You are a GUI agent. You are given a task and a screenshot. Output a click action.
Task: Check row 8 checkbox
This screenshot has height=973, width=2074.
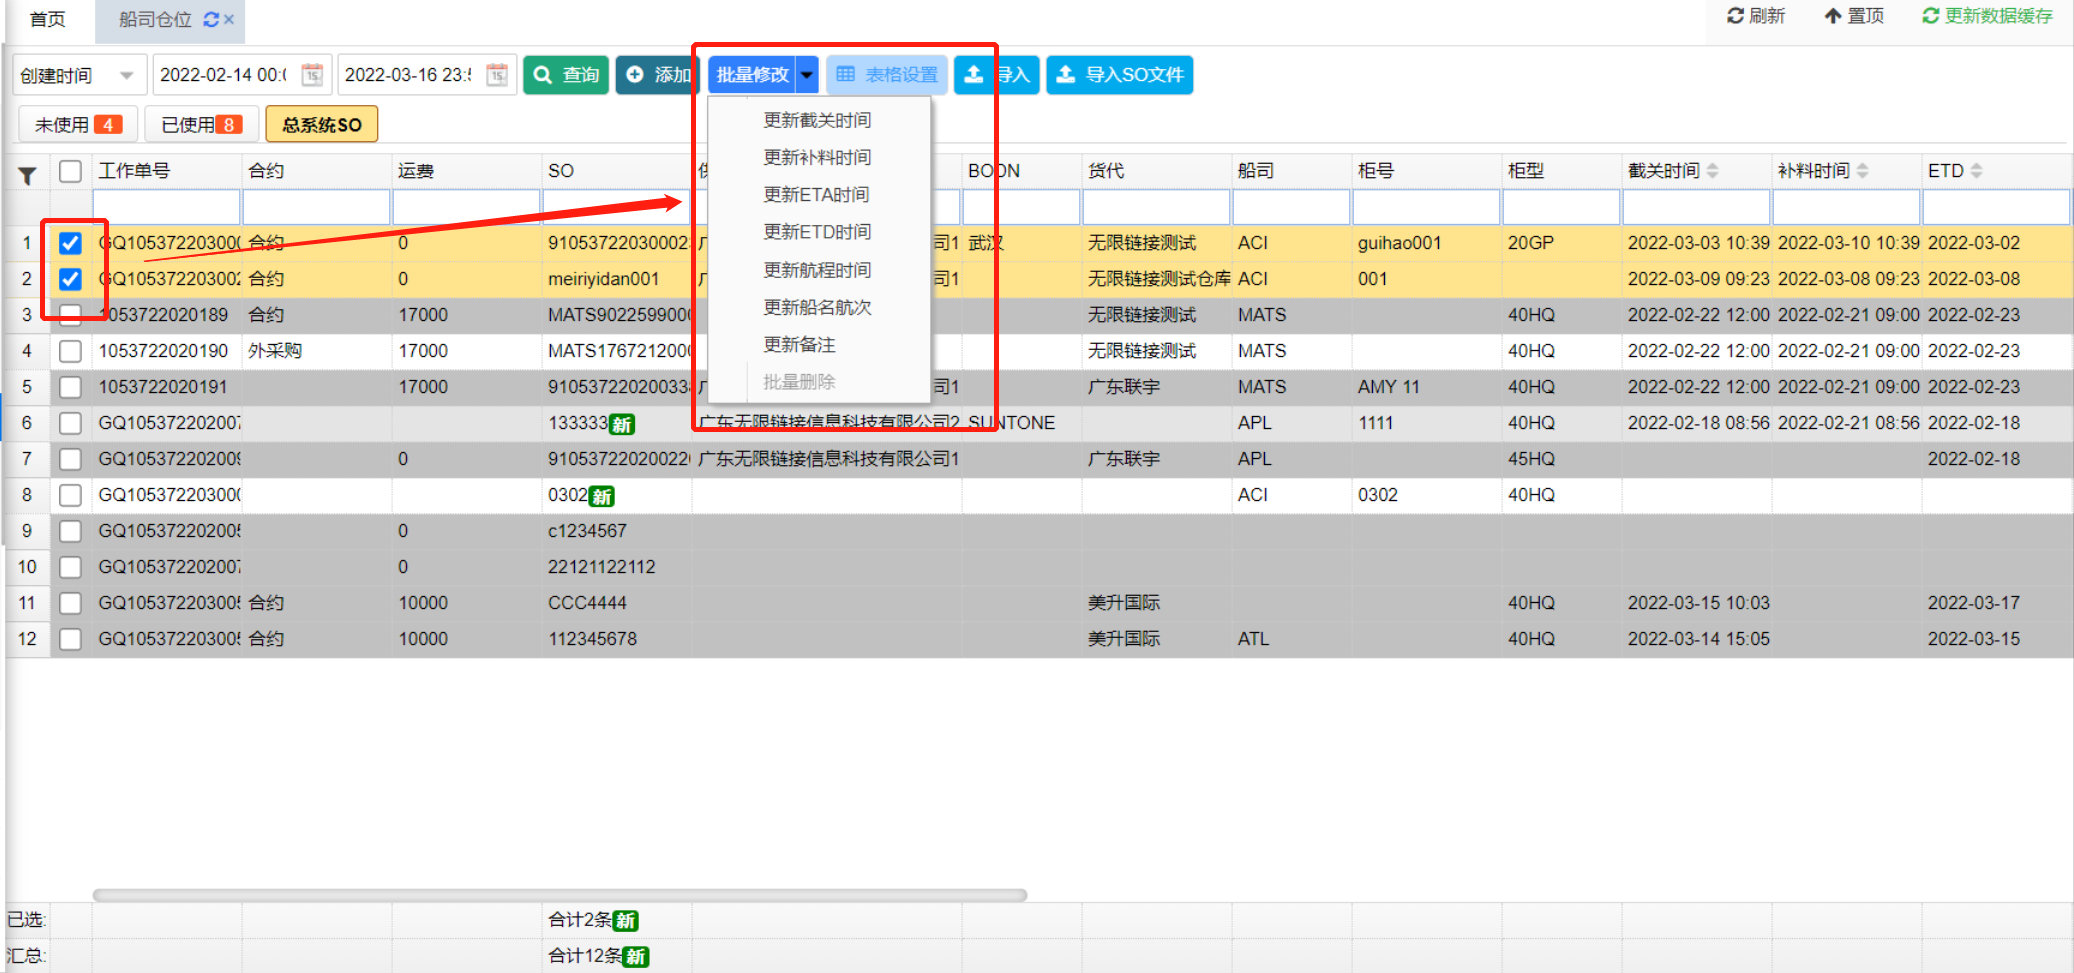(x=70, y=495)
